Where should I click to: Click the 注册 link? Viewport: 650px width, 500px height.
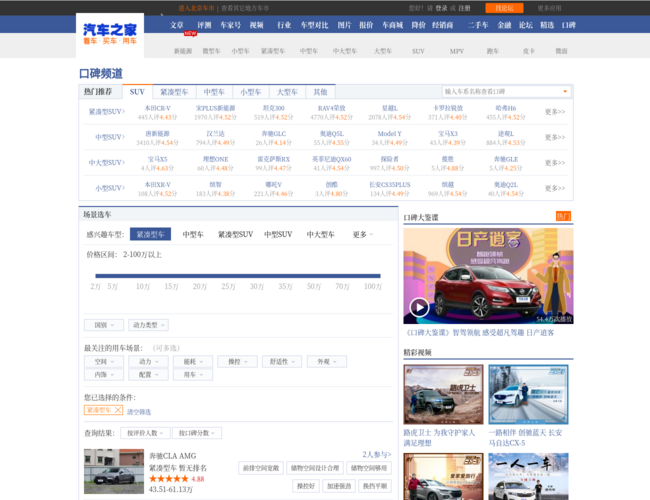(464, 8)
